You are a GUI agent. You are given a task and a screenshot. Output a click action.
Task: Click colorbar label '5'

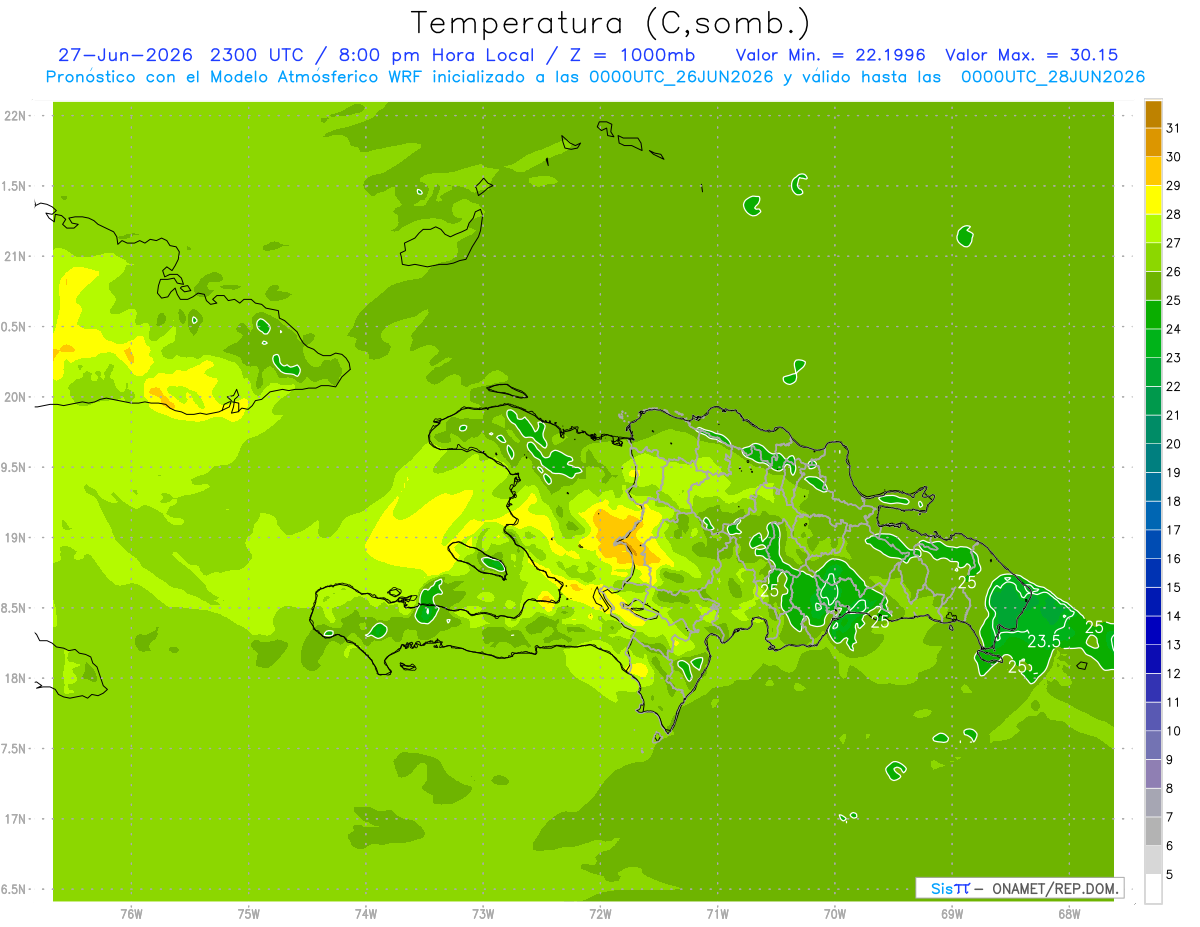click(1170, 875)
